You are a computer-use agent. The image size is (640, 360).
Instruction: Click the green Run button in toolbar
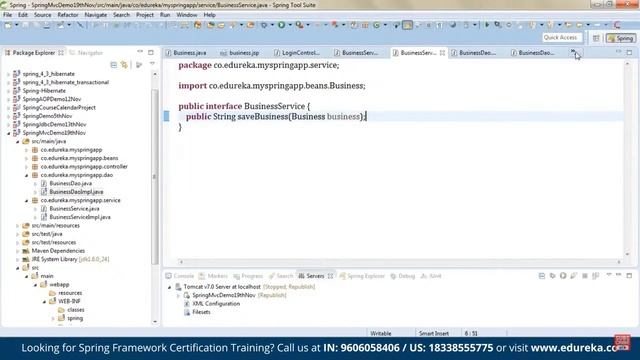(x=281, y=25)
